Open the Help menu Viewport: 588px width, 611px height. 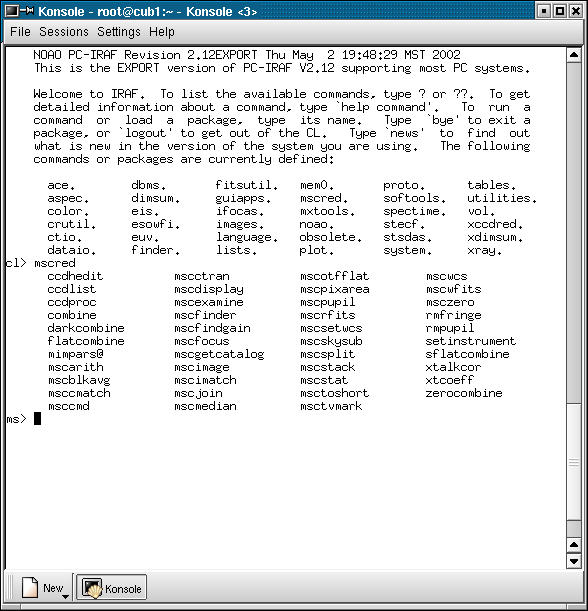click(x=162, y=32)
